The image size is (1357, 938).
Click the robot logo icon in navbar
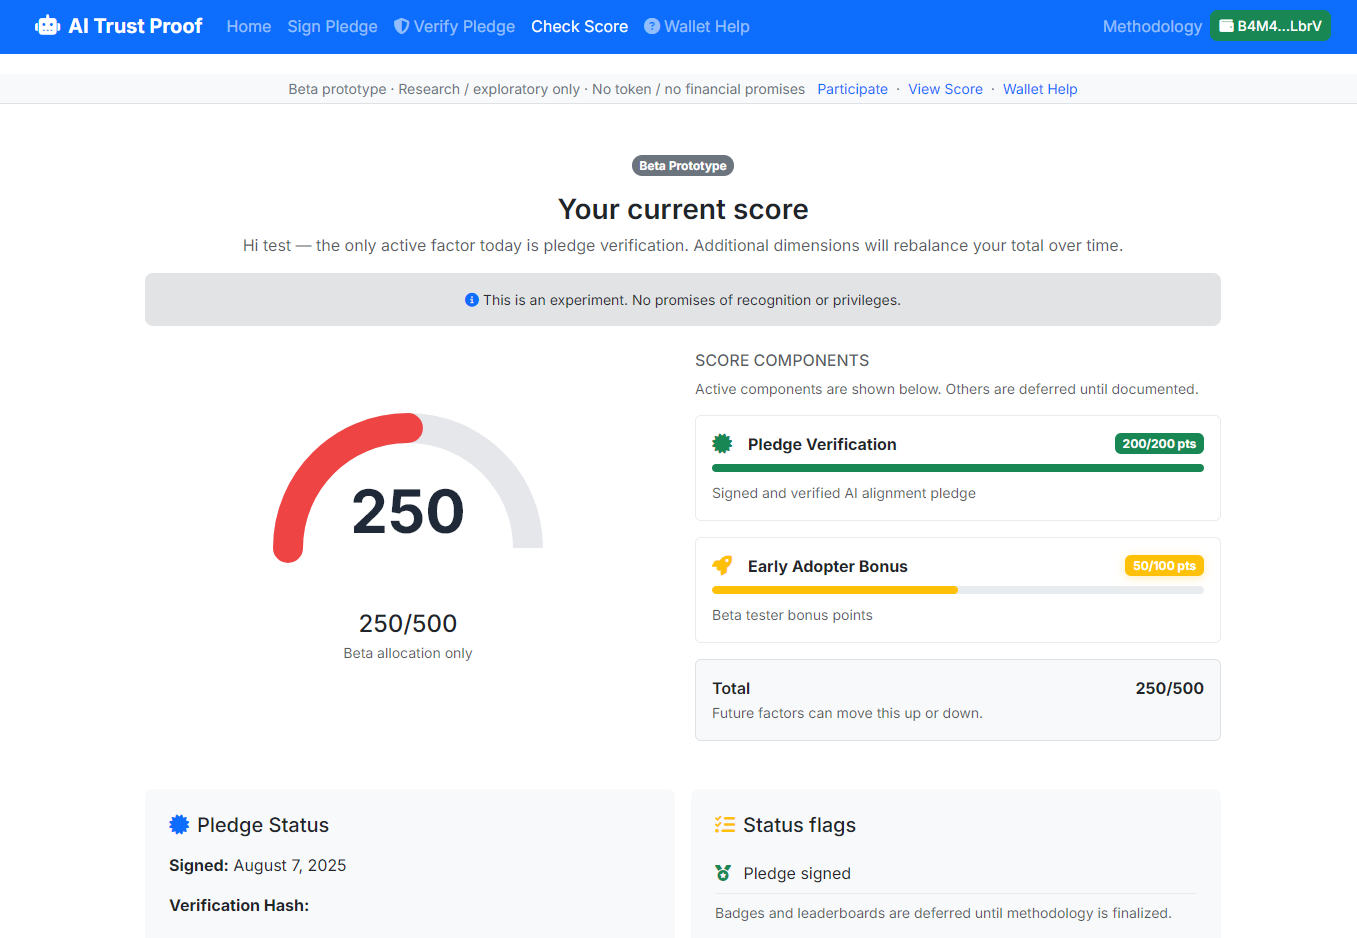(x=47, y=26)
